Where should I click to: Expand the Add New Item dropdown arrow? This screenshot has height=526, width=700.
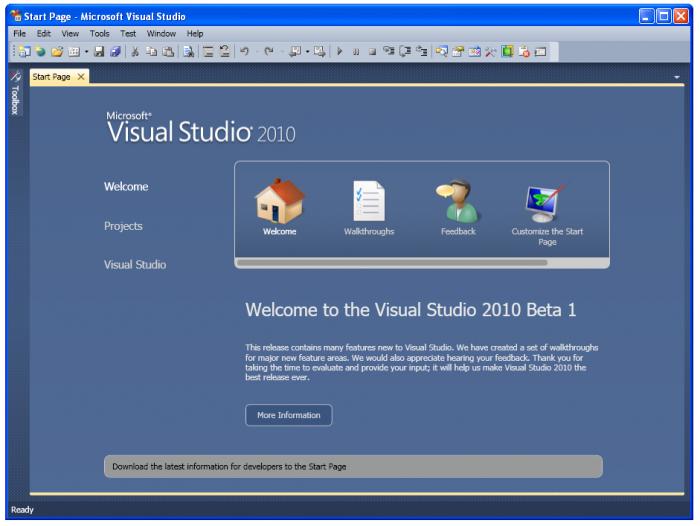86,51
